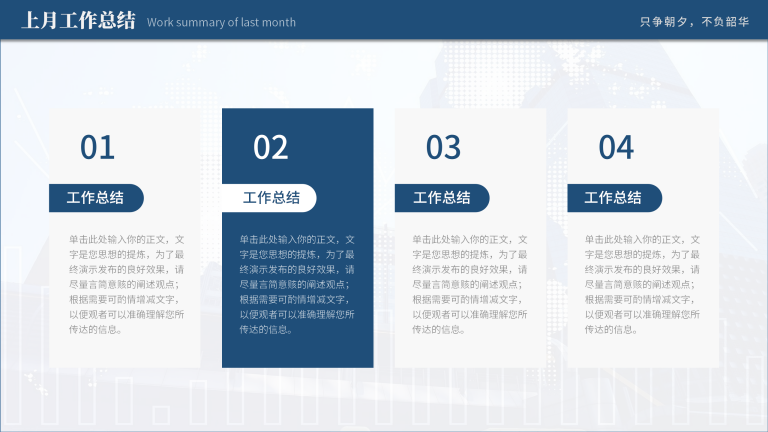Select the number 01 heading
This screenshot has height=432, width=768.
[x=98, y=148]
